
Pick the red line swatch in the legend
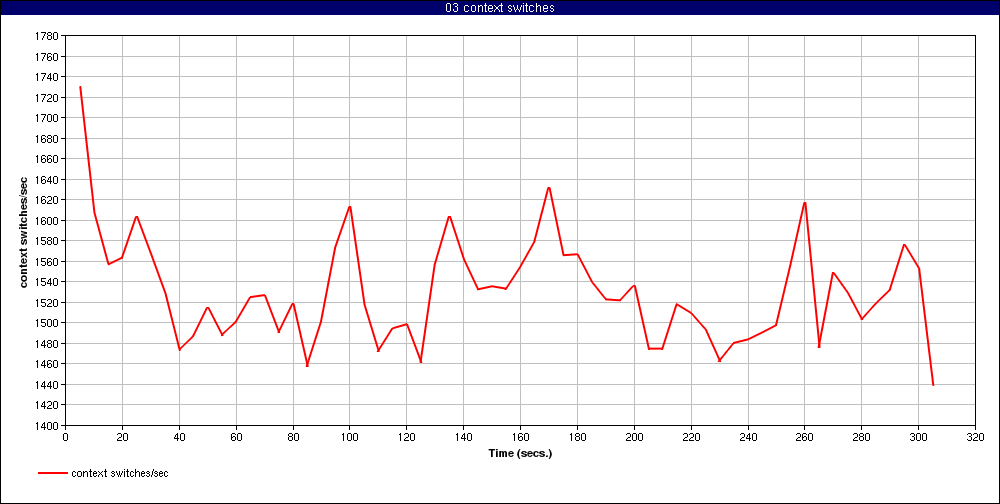click(53, 473)
